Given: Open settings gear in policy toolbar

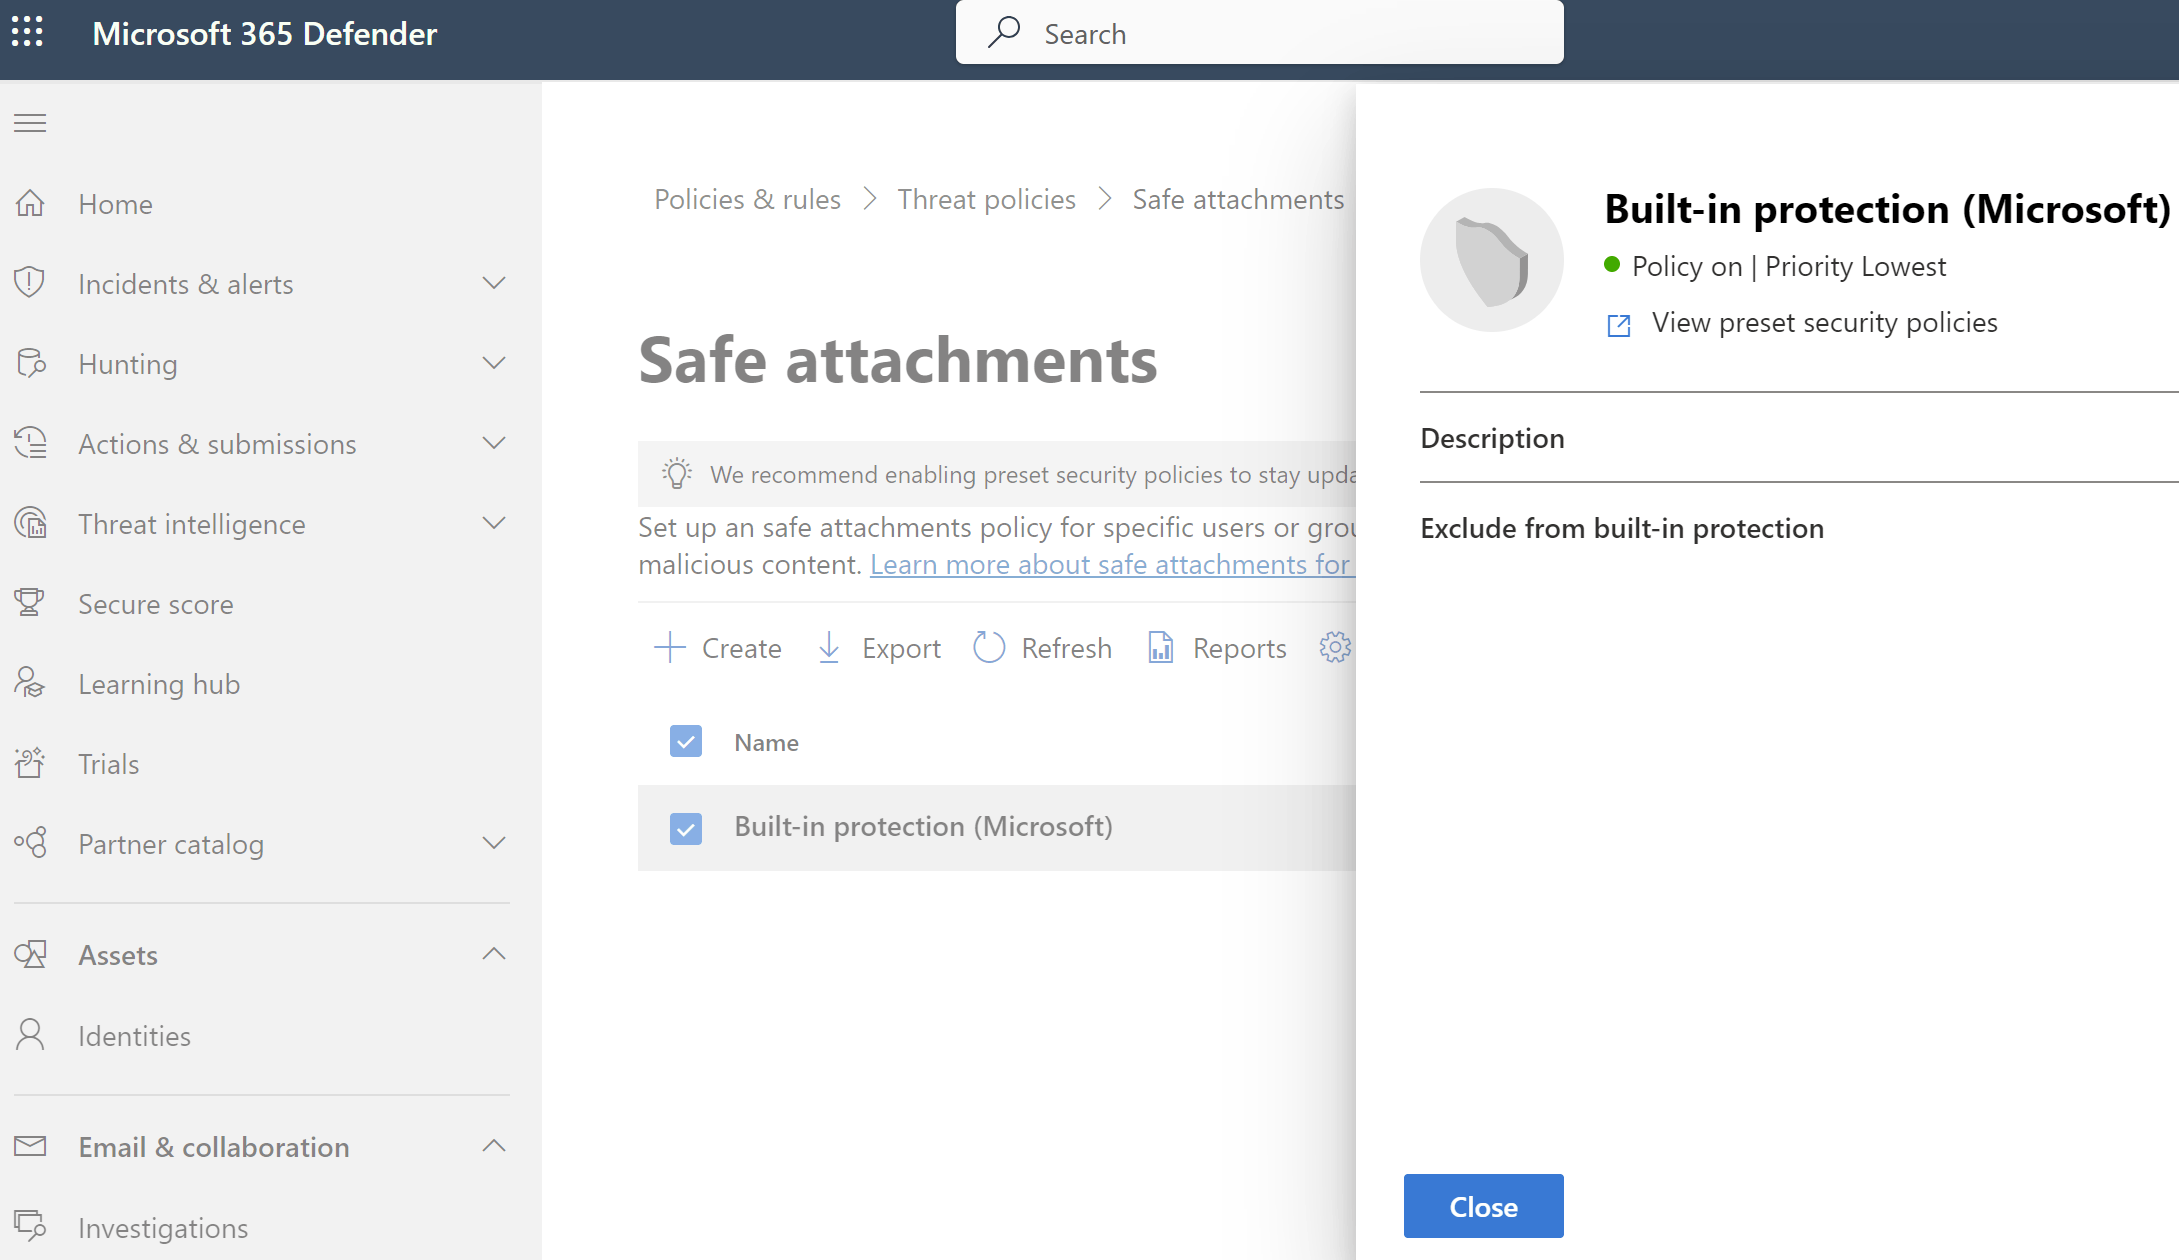Looking at the screenshot, I should pyautogui.click(x=1334, y=648).
